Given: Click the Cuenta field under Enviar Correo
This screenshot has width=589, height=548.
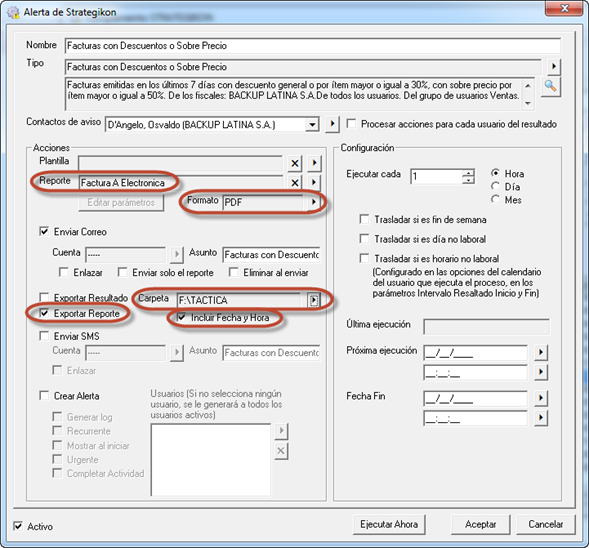Looking at the screenshot, I should click(x=125, y=255).
